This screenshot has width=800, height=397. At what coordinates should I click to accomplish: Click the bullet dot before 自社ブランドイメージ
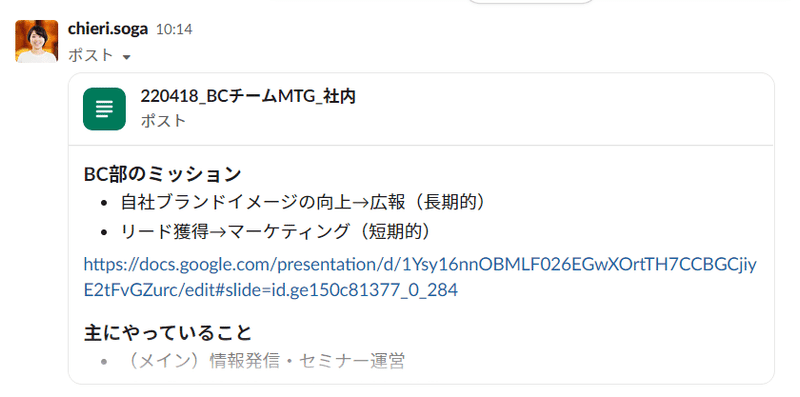pos(104,204)
